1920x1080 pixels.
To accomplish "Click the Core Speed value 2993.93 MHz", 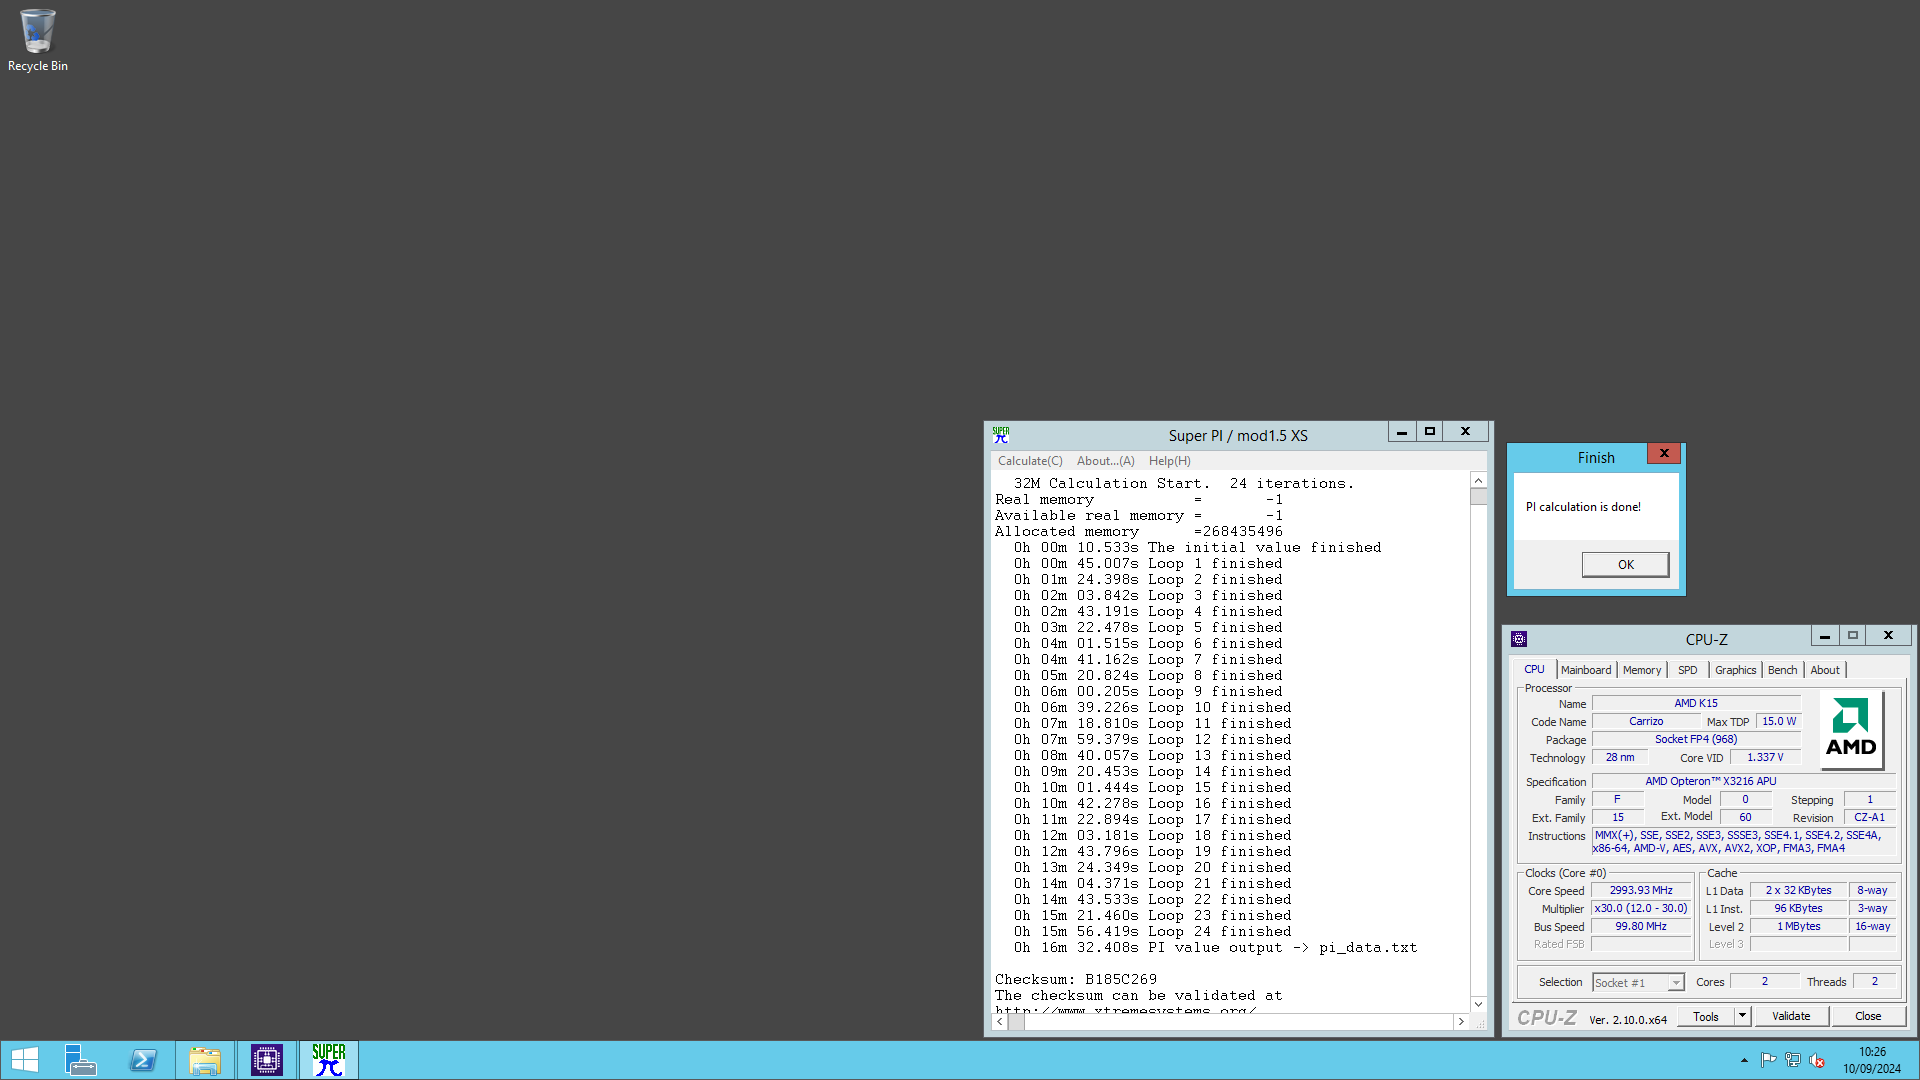I will [1641, 890].
